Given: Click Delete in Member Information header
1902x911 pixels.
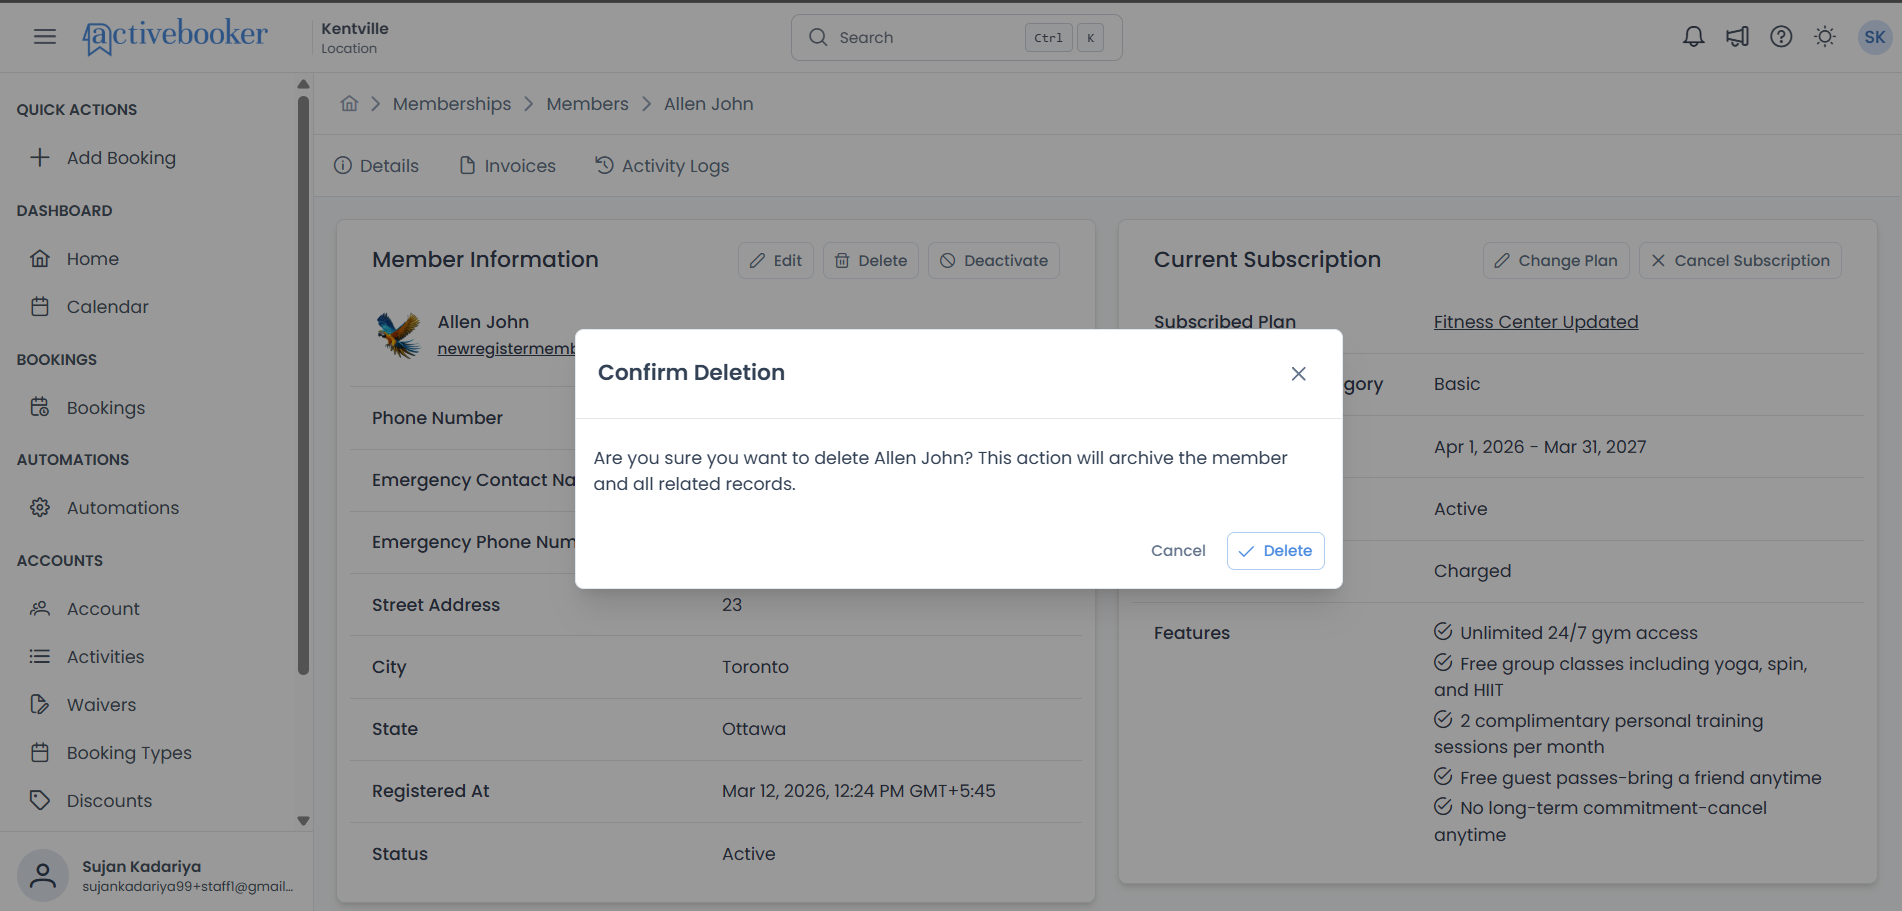Looking at the screenshot, I should click(871, 260).
